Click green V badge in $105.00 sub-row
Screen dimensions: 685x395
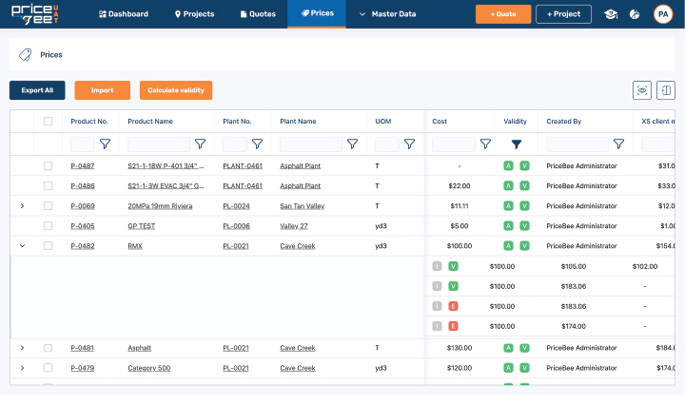[x=453, y=266]
